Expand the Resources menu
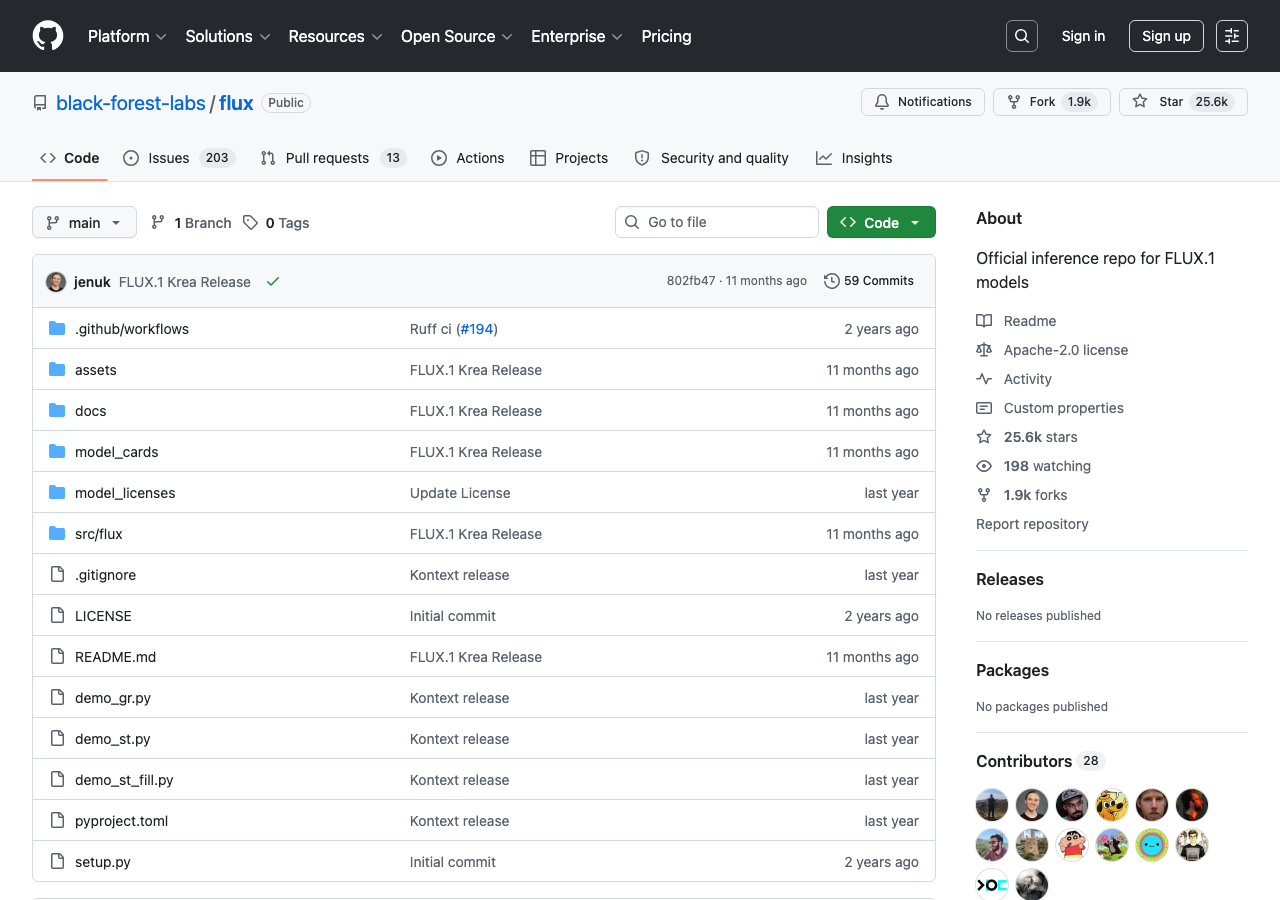The width and height of the screenshot is (1280, 900). tap(335, 36)
